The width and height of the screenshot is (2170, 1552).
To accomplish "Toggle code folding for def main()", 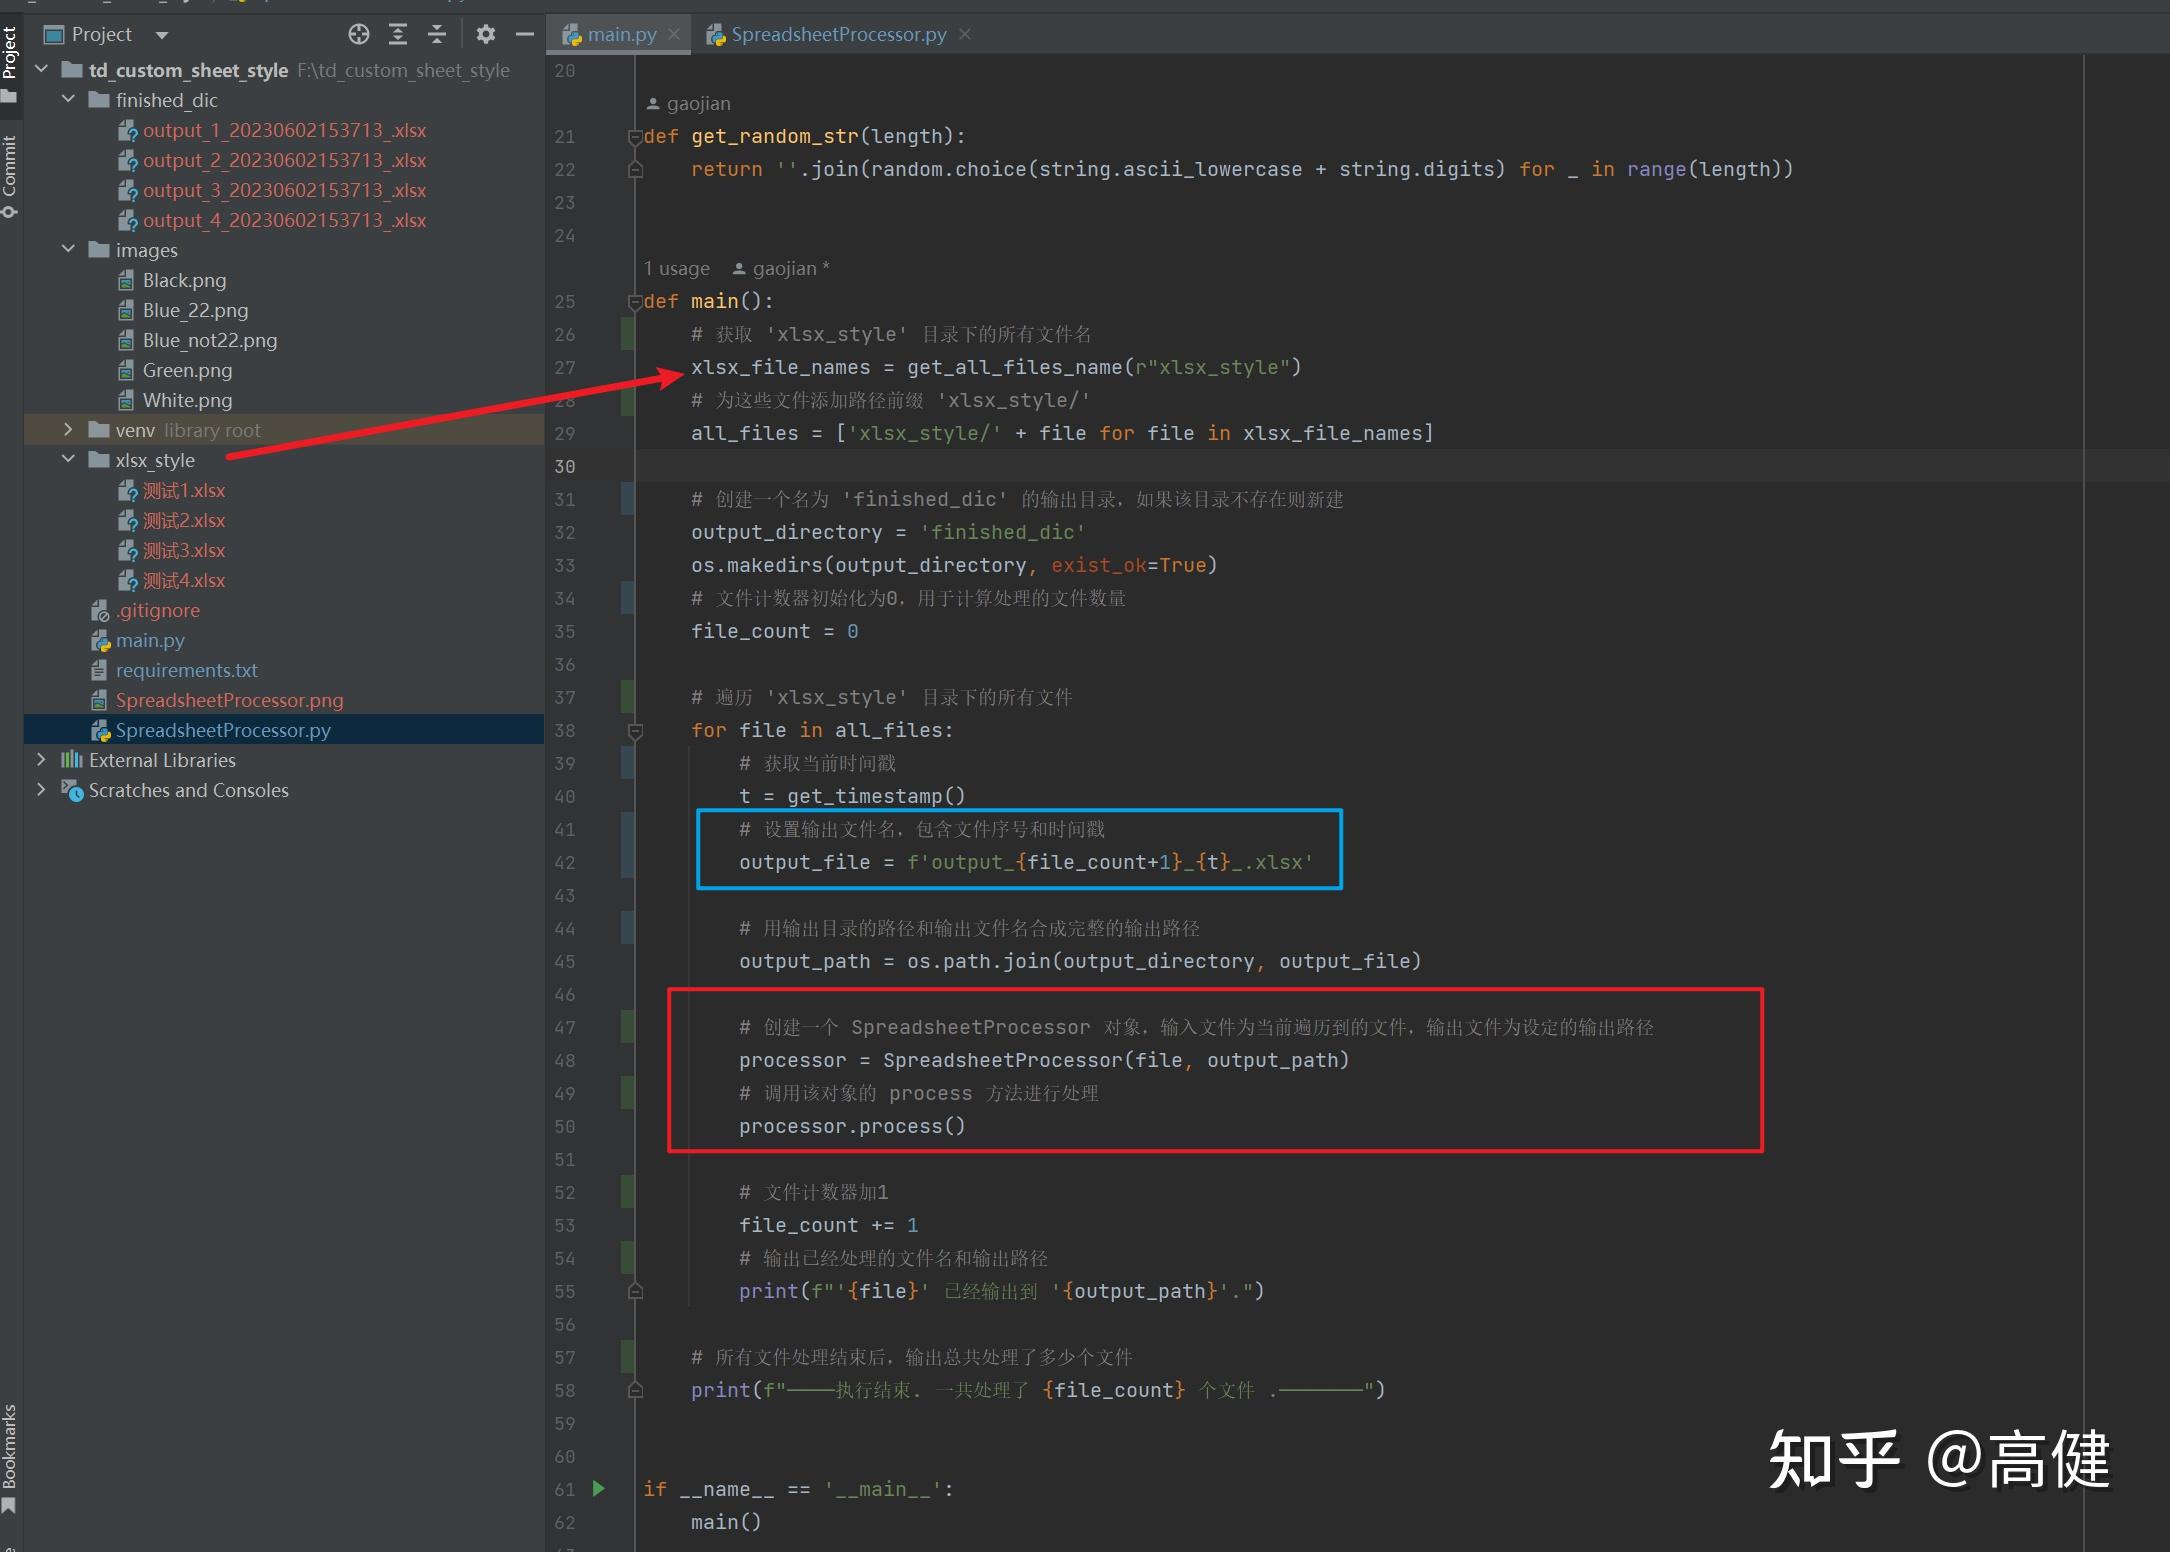I will (634, 301).
